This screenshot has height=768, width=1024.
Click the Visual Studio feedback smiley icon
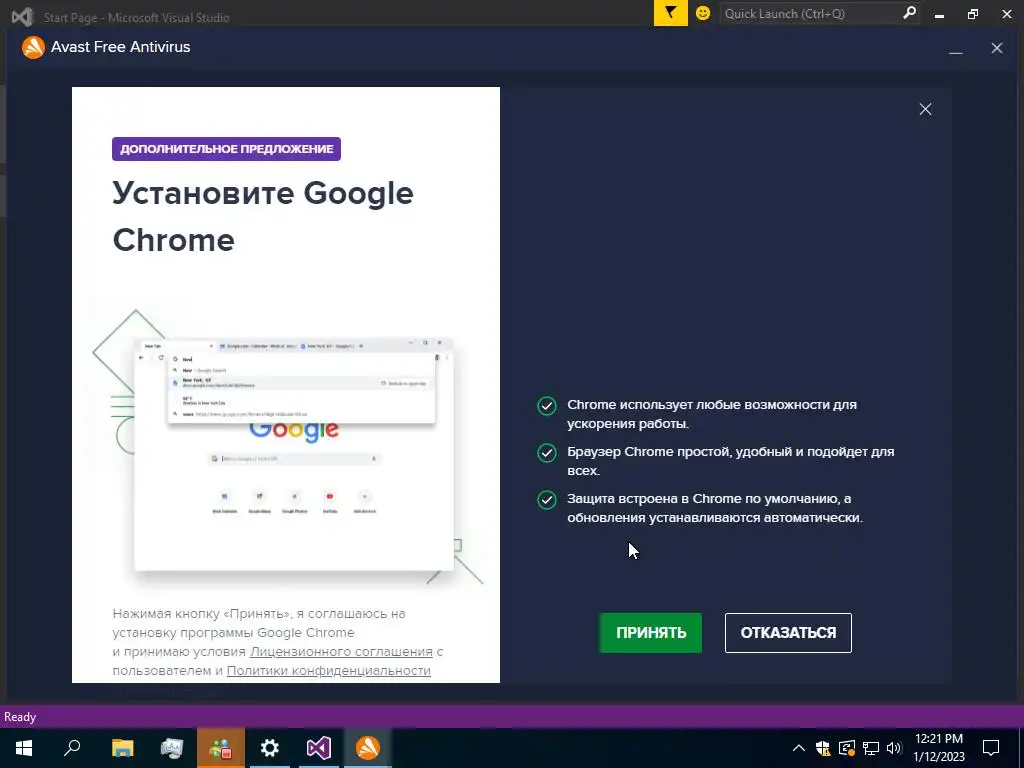click(x=703, y=13)
